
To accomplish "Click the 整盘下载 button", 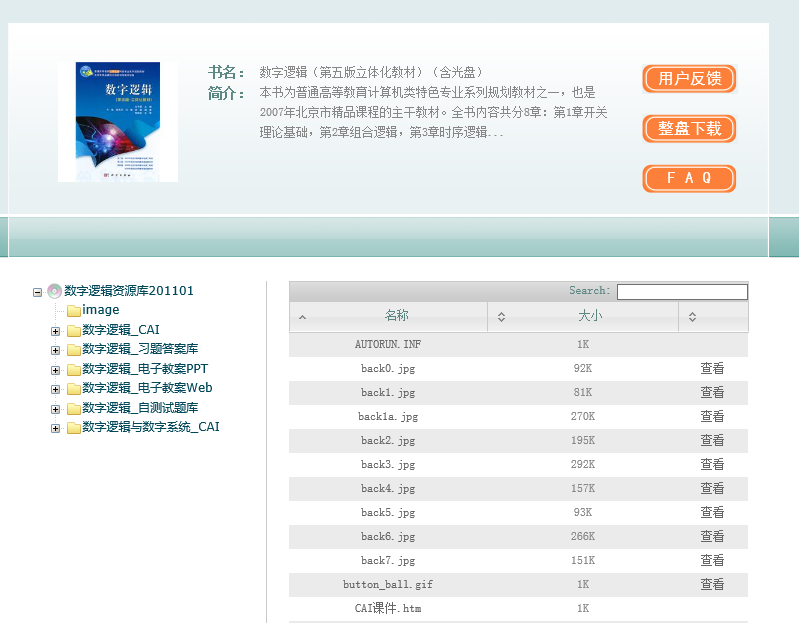I will pos(689,129).
